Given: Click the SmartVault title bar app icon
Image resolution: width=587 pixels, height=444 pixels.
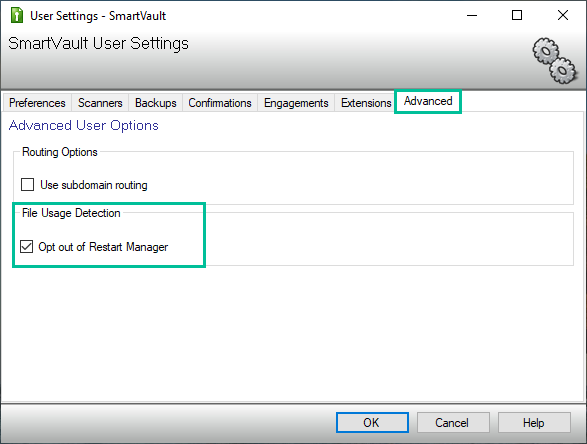Looking at the screenshot, I should pos(17,16).
